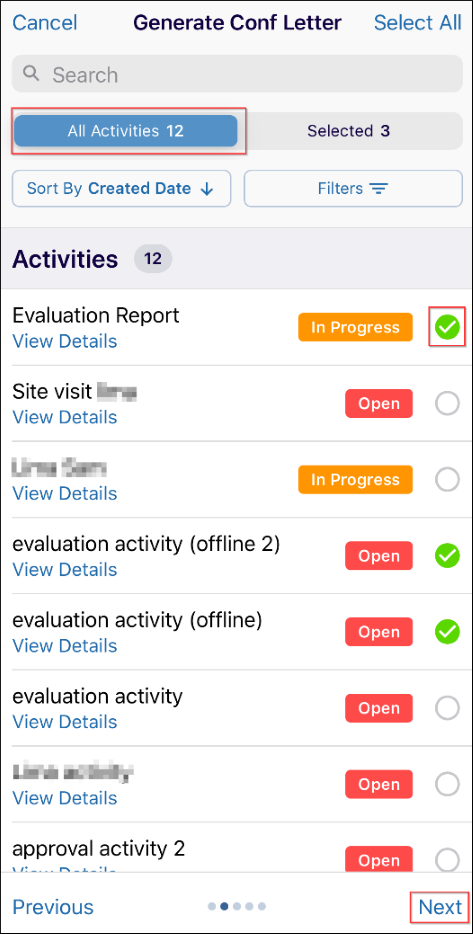Uncheck evaluation activity (offline 2) checkmark
This screenshot has height=934, width=473.
coord(447,556)
